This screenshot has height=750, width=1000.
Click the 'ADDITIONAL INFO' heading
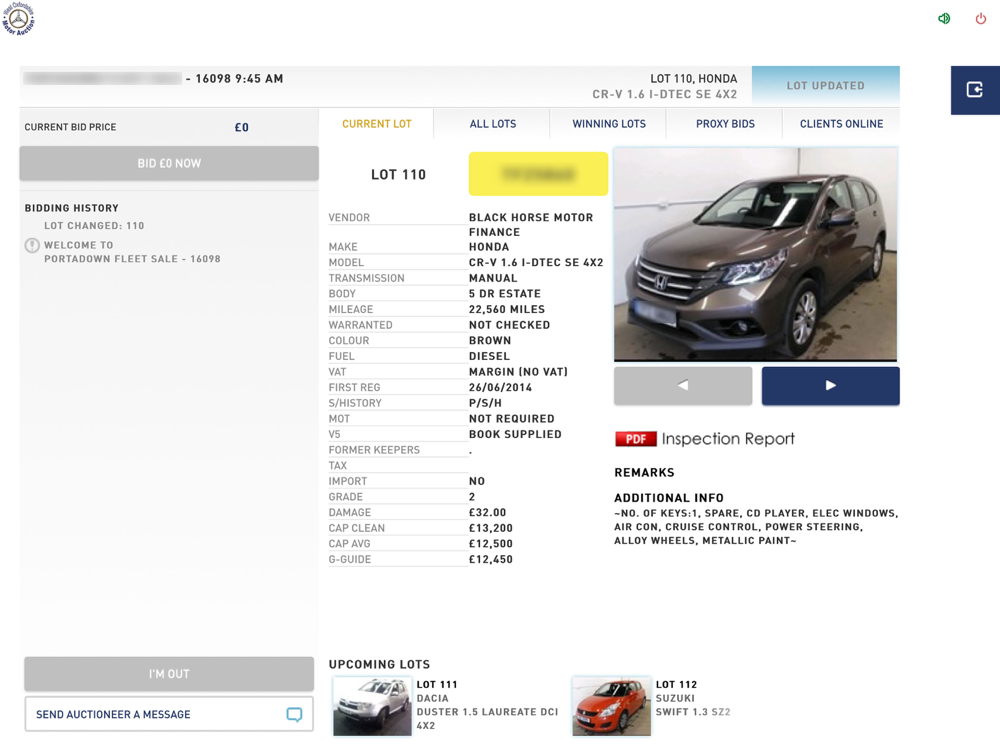coord(669,498)
